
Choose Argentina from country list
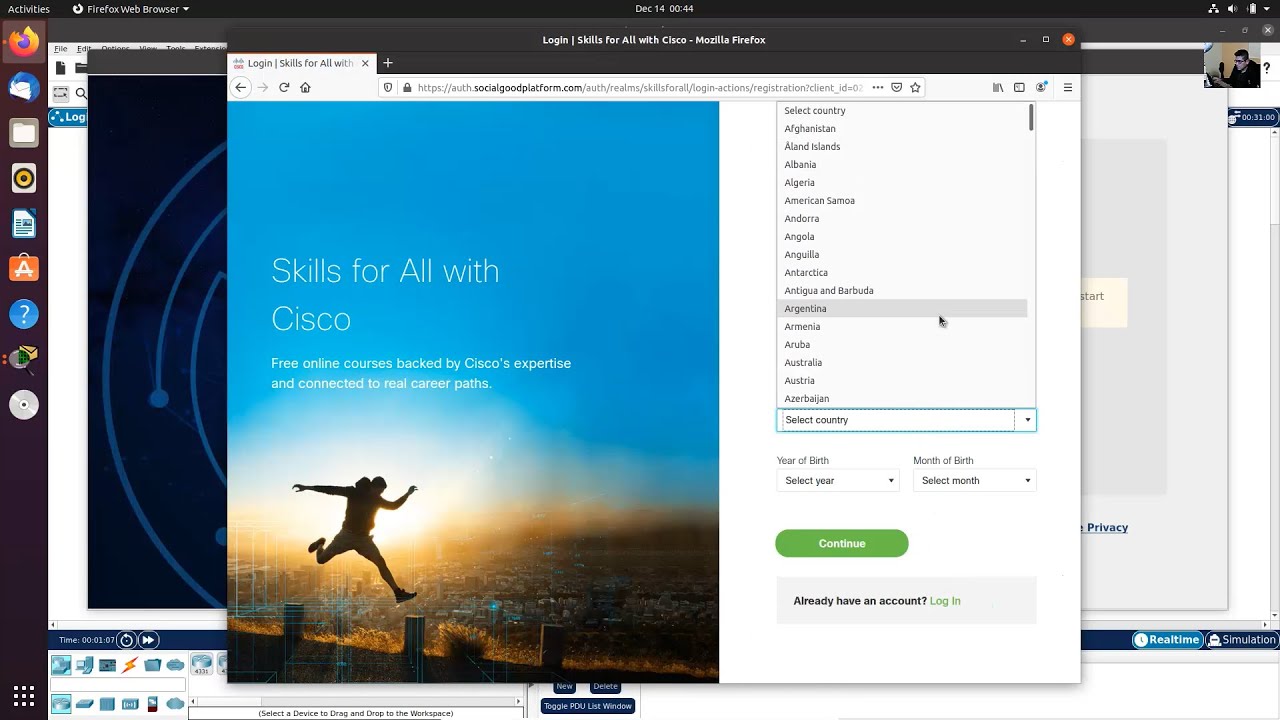point(902,309)
